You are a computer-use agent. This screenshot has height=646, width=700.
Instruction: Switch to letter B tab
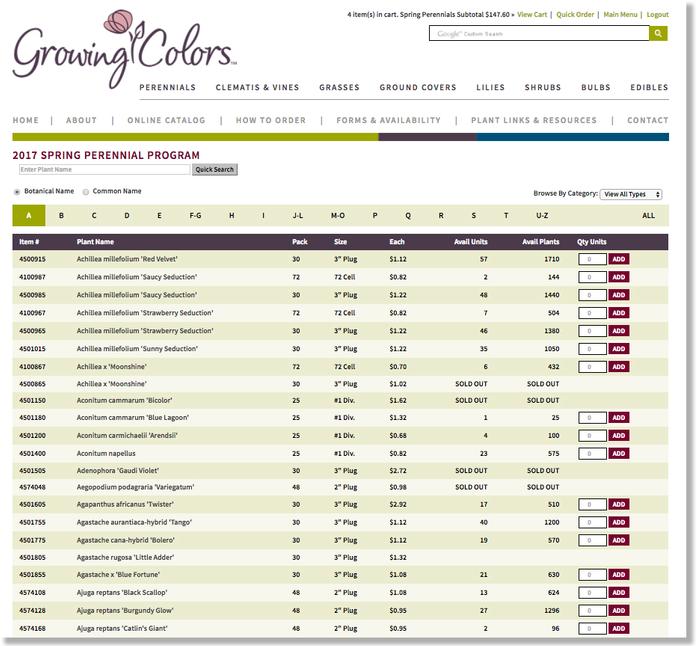tap(61, 216)
